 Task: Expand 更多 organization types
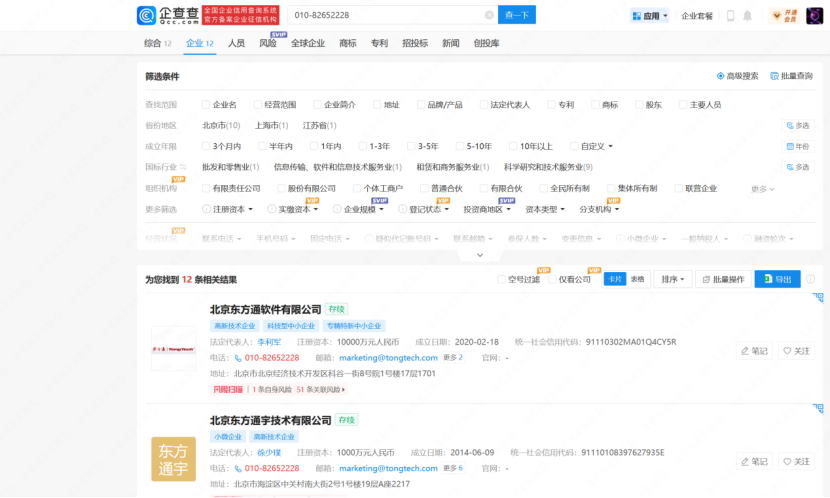762,189
